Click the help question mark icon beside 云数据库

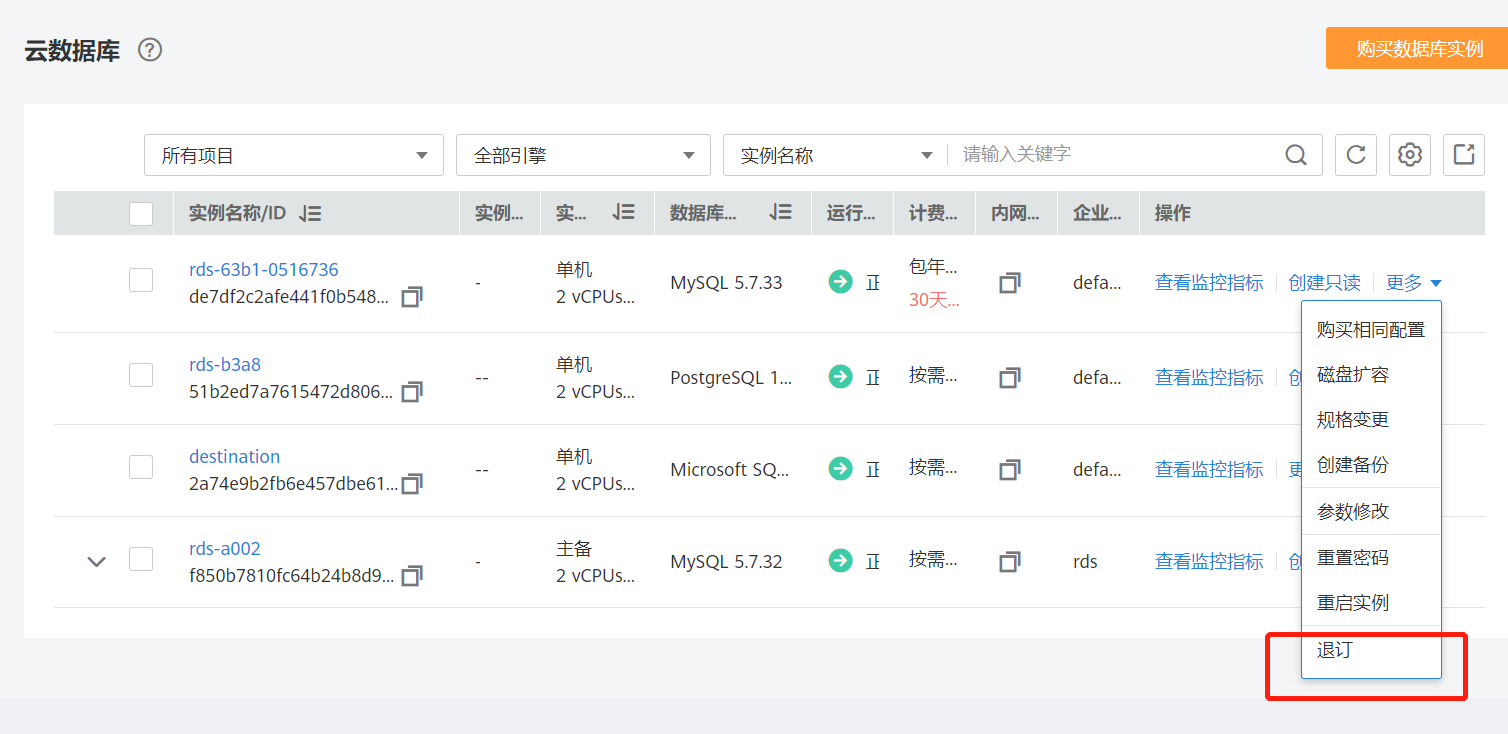[x=150, y=50]
